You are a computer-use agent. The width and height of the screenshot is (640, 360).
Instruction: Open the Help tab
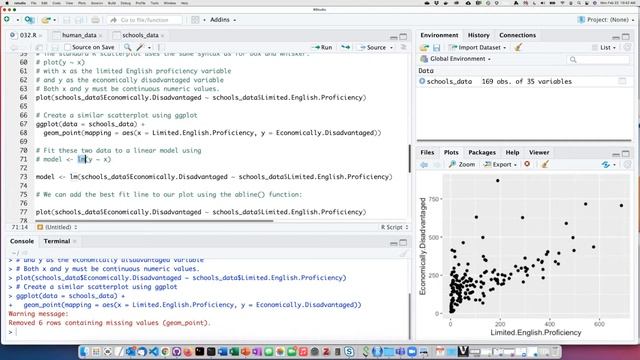pyautogui.click(x=512, y=152)
